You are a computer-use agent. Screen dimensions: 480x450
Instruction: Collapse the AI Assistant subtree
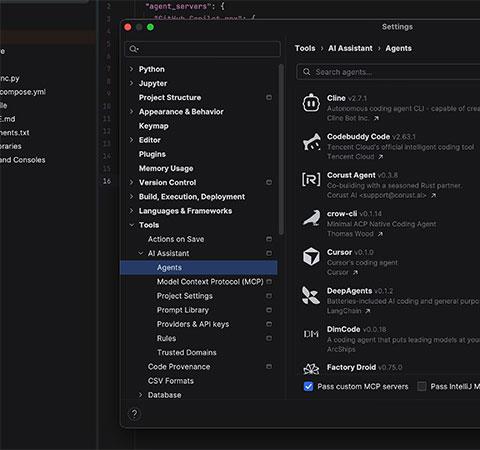pos(140,253)
